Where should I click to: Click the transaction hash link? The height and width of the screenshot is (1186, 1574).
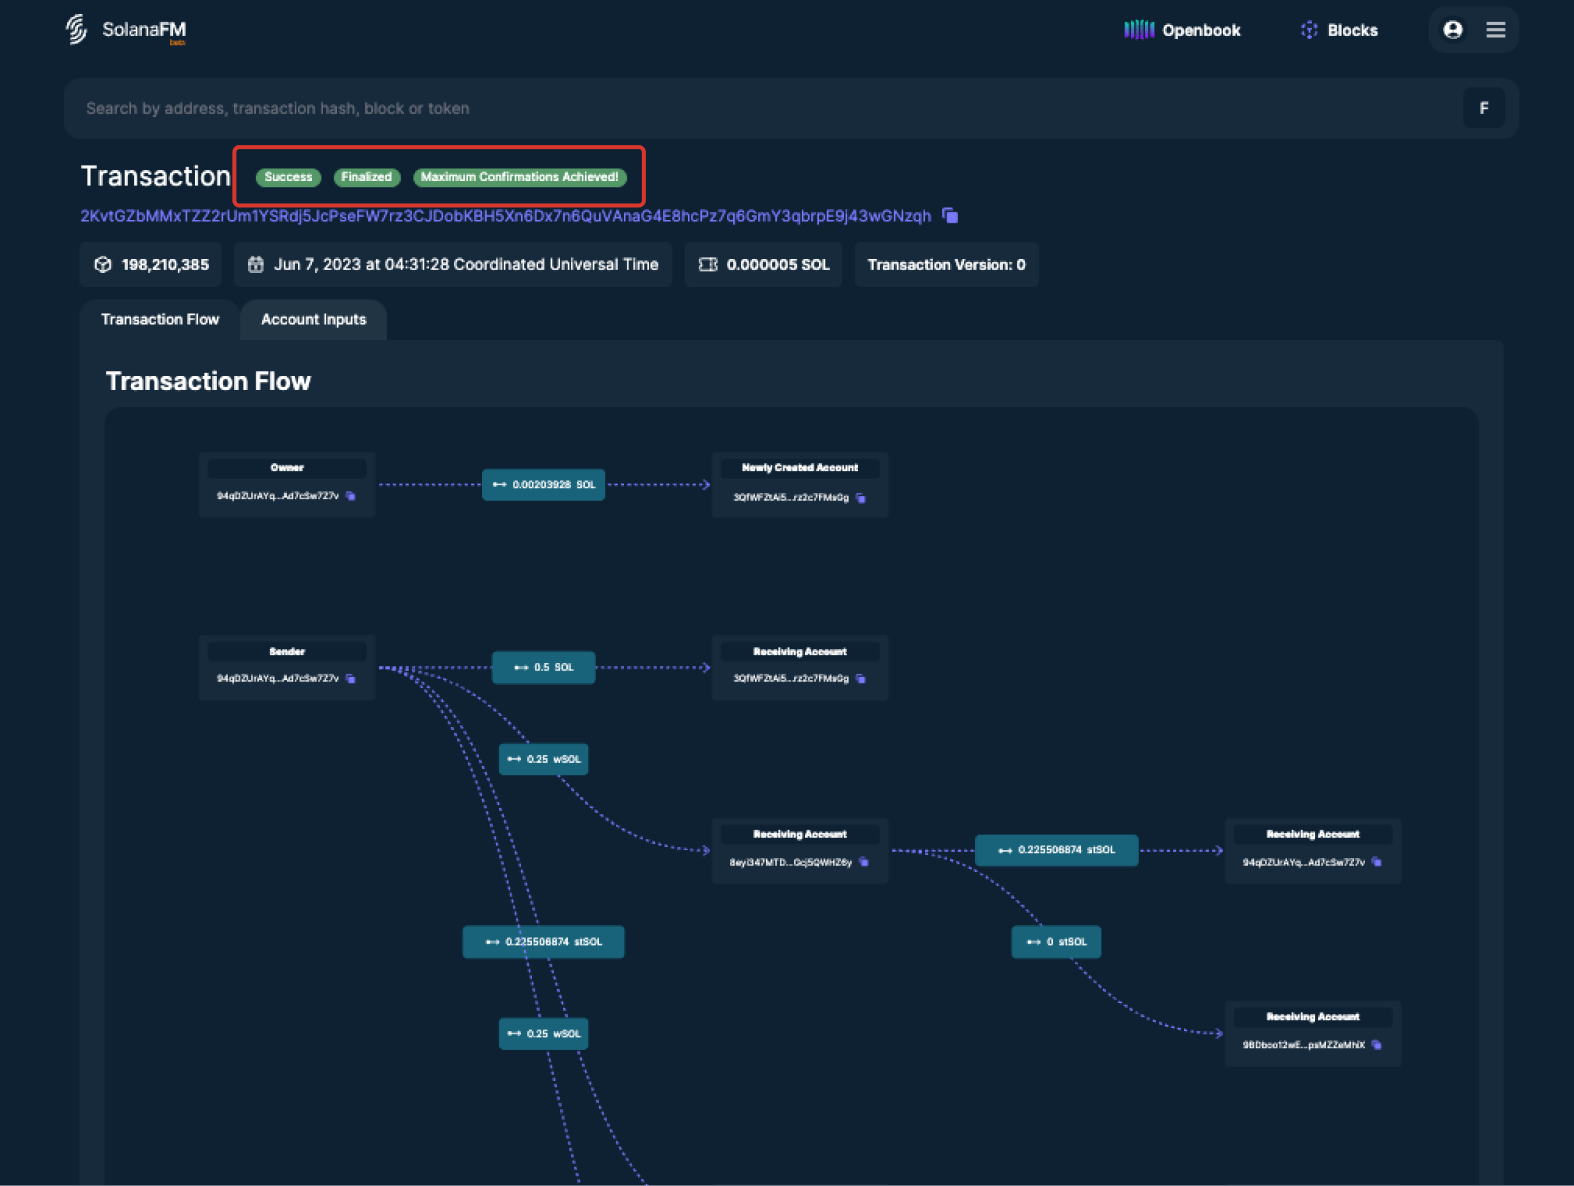[505, 216]
